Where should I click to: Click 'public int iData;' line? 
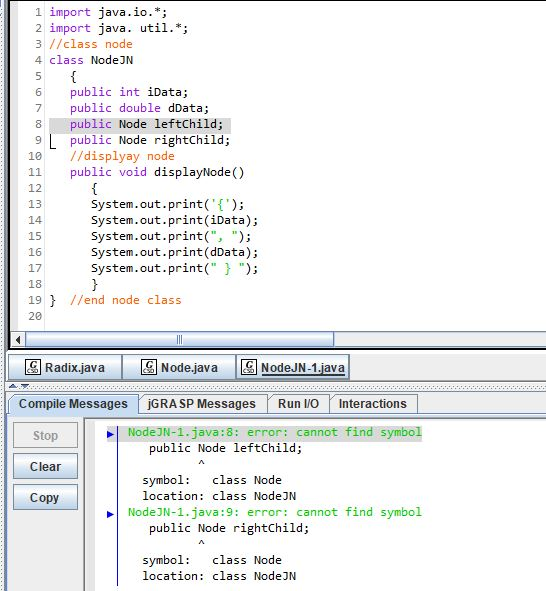coord(128,92)
